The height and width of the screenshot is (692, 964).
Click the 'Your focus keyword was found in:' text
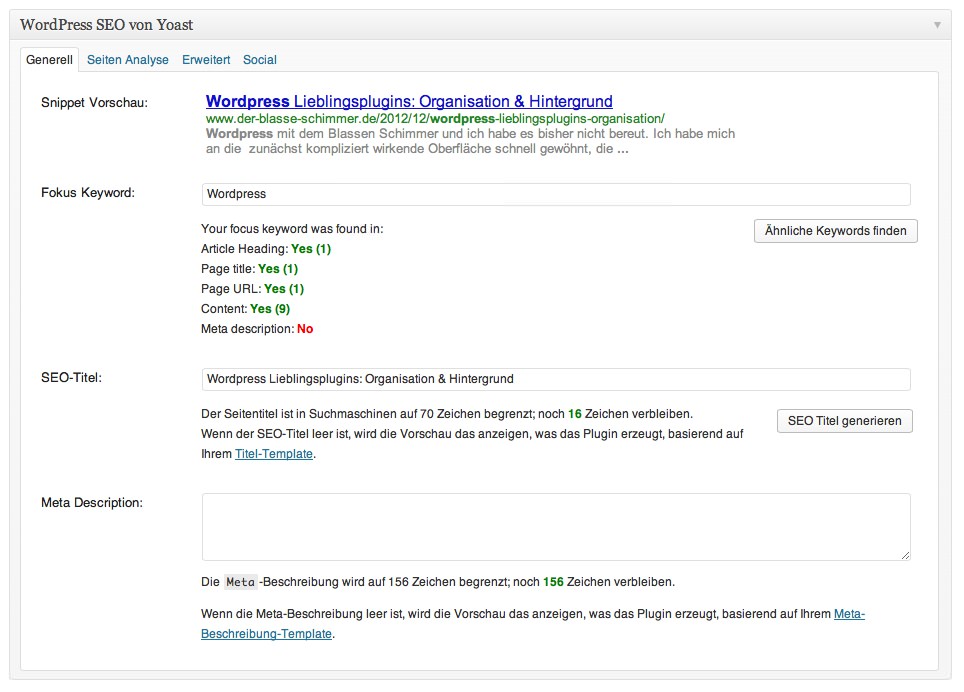pyautogui.click(x=292, y=229)
